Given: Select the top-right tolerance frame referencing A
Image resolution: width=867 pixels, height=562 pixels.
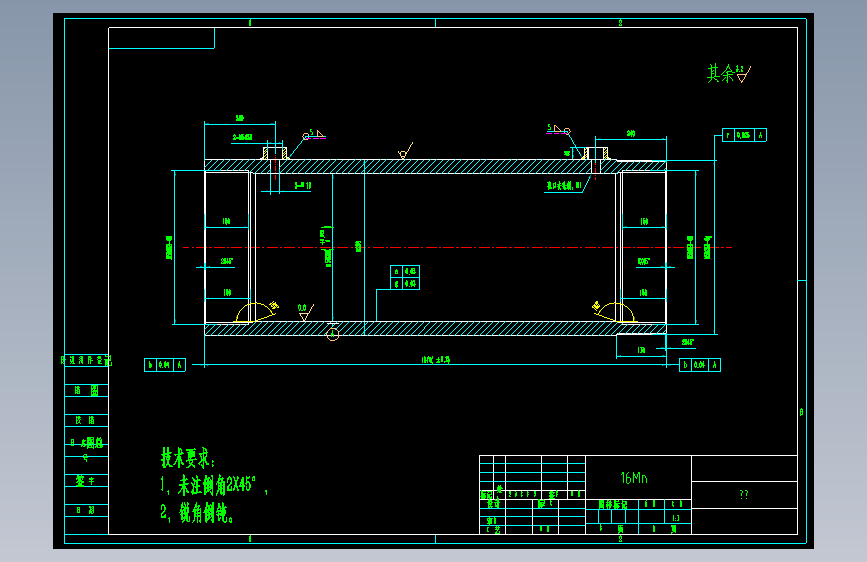Looking at the screenshot, I should [x=744, y=135].
